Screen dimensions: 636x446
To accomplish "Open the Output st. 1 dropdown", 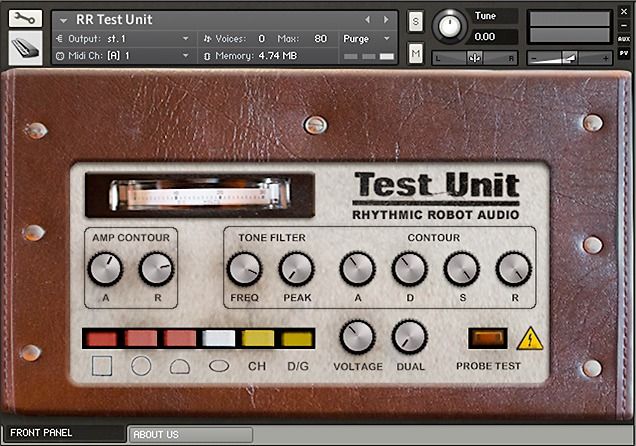I will click(185, 39).
